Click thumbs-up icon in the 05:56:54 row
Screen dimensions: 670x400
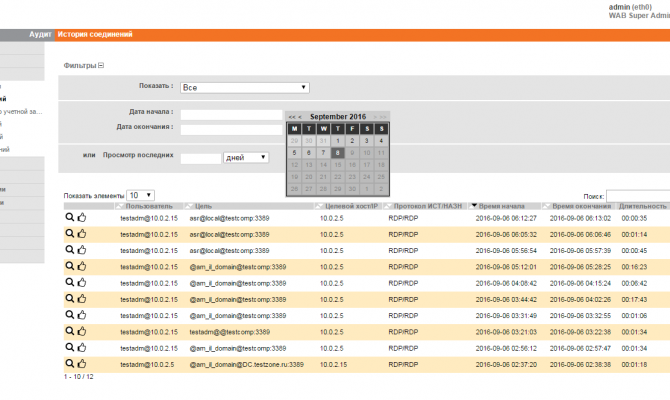coord(82,250)
